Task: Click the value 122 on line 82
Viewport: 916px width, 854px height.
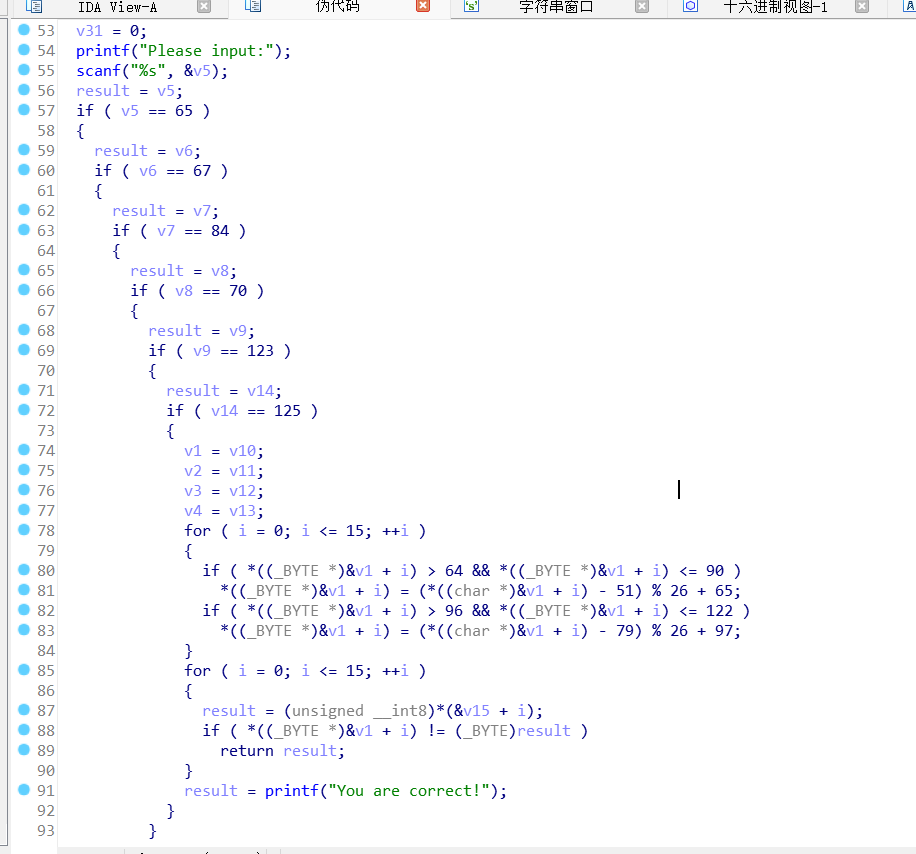Action: pos(719,611)
